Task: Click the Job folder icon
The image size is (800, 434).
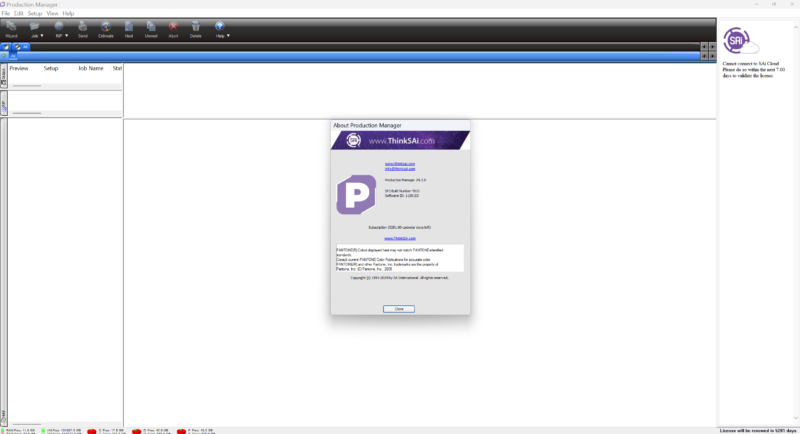Action: pyautogui.click(x=34, y=27)
